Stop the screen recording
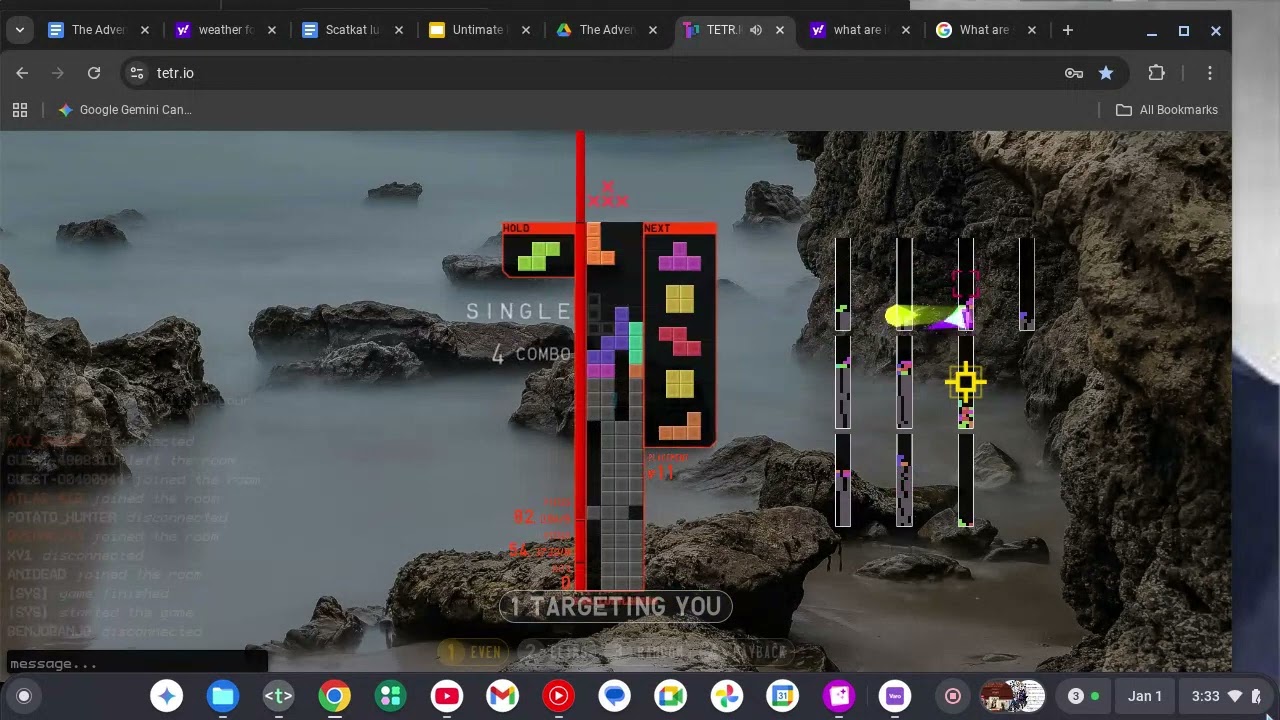Viewport: 1280px width, 720px height. (x=953, y=696)
